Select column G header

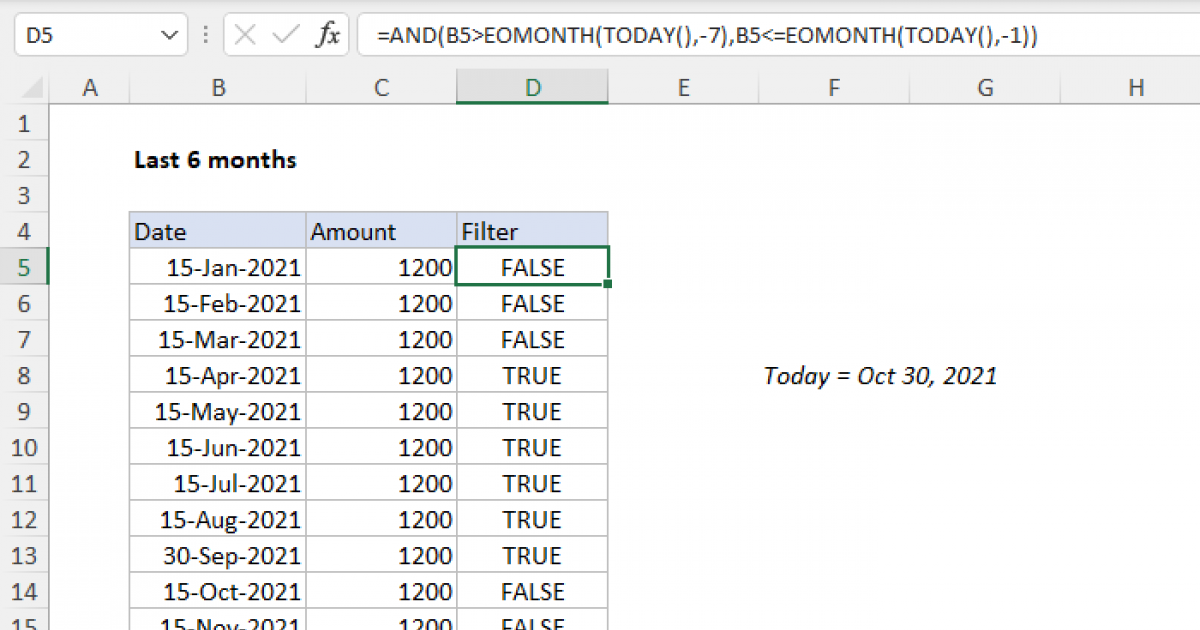pos(985,88)
